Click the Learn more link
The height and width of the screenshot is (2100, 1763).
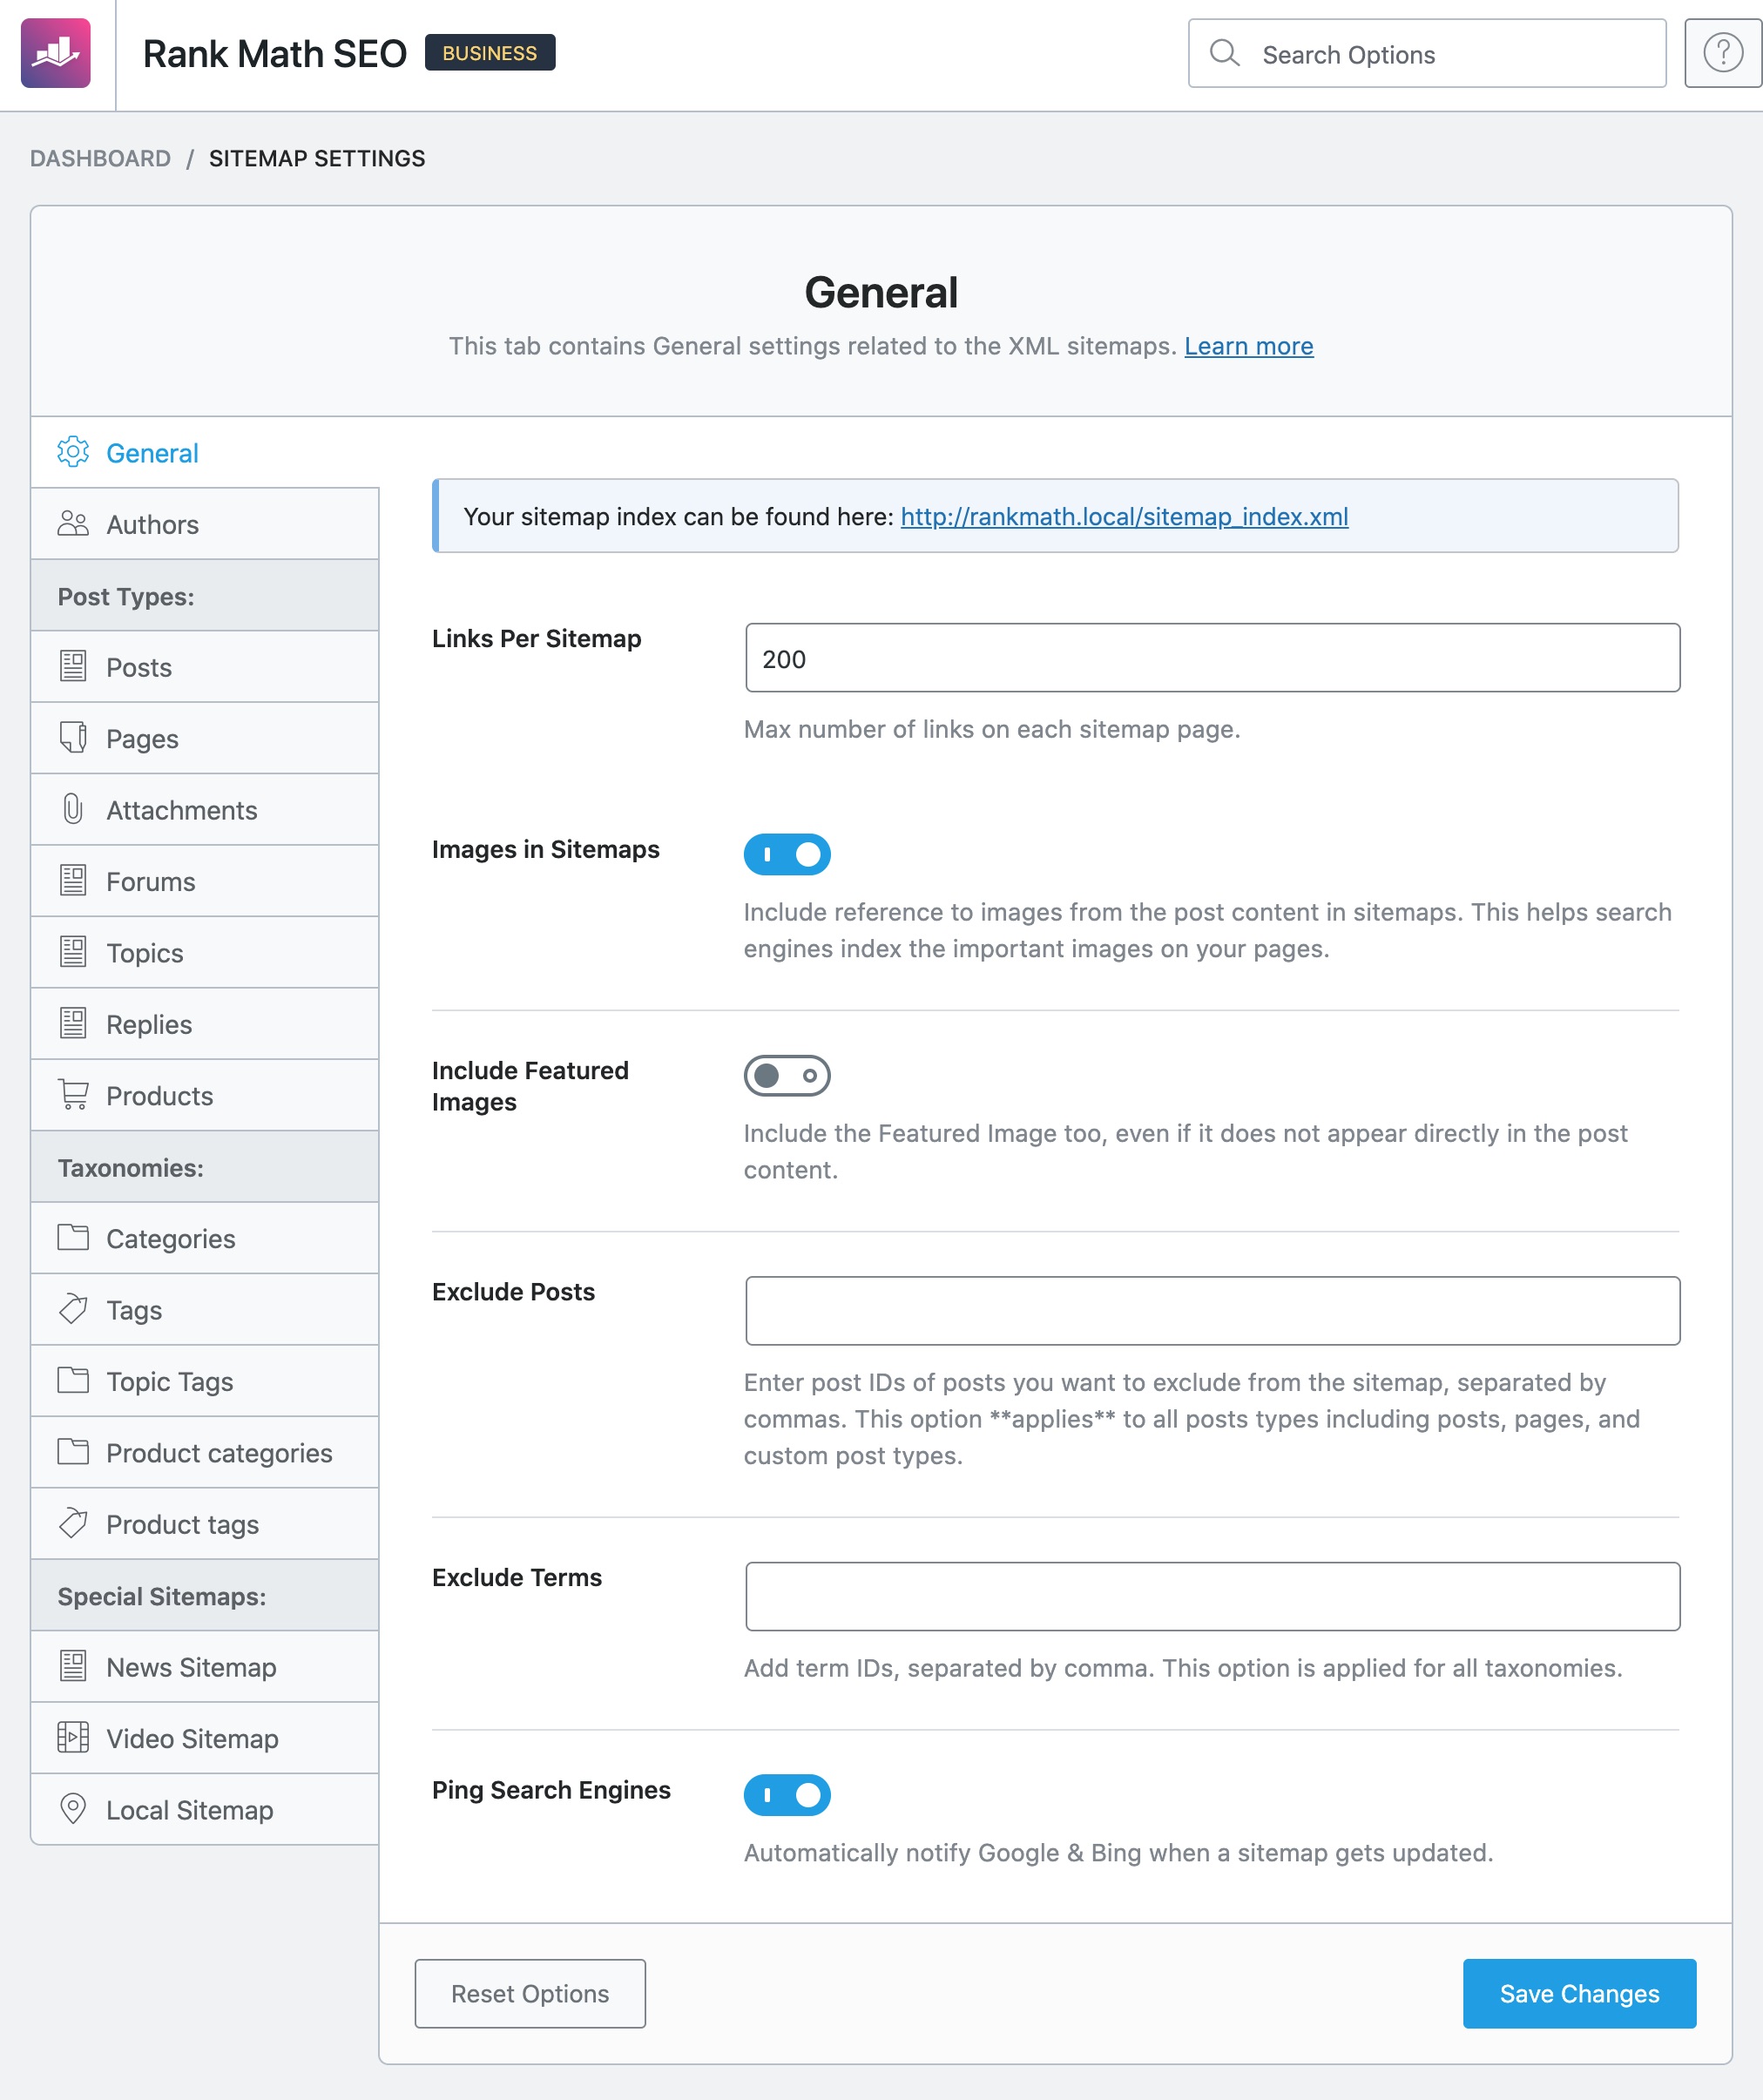coord(1249,344)
